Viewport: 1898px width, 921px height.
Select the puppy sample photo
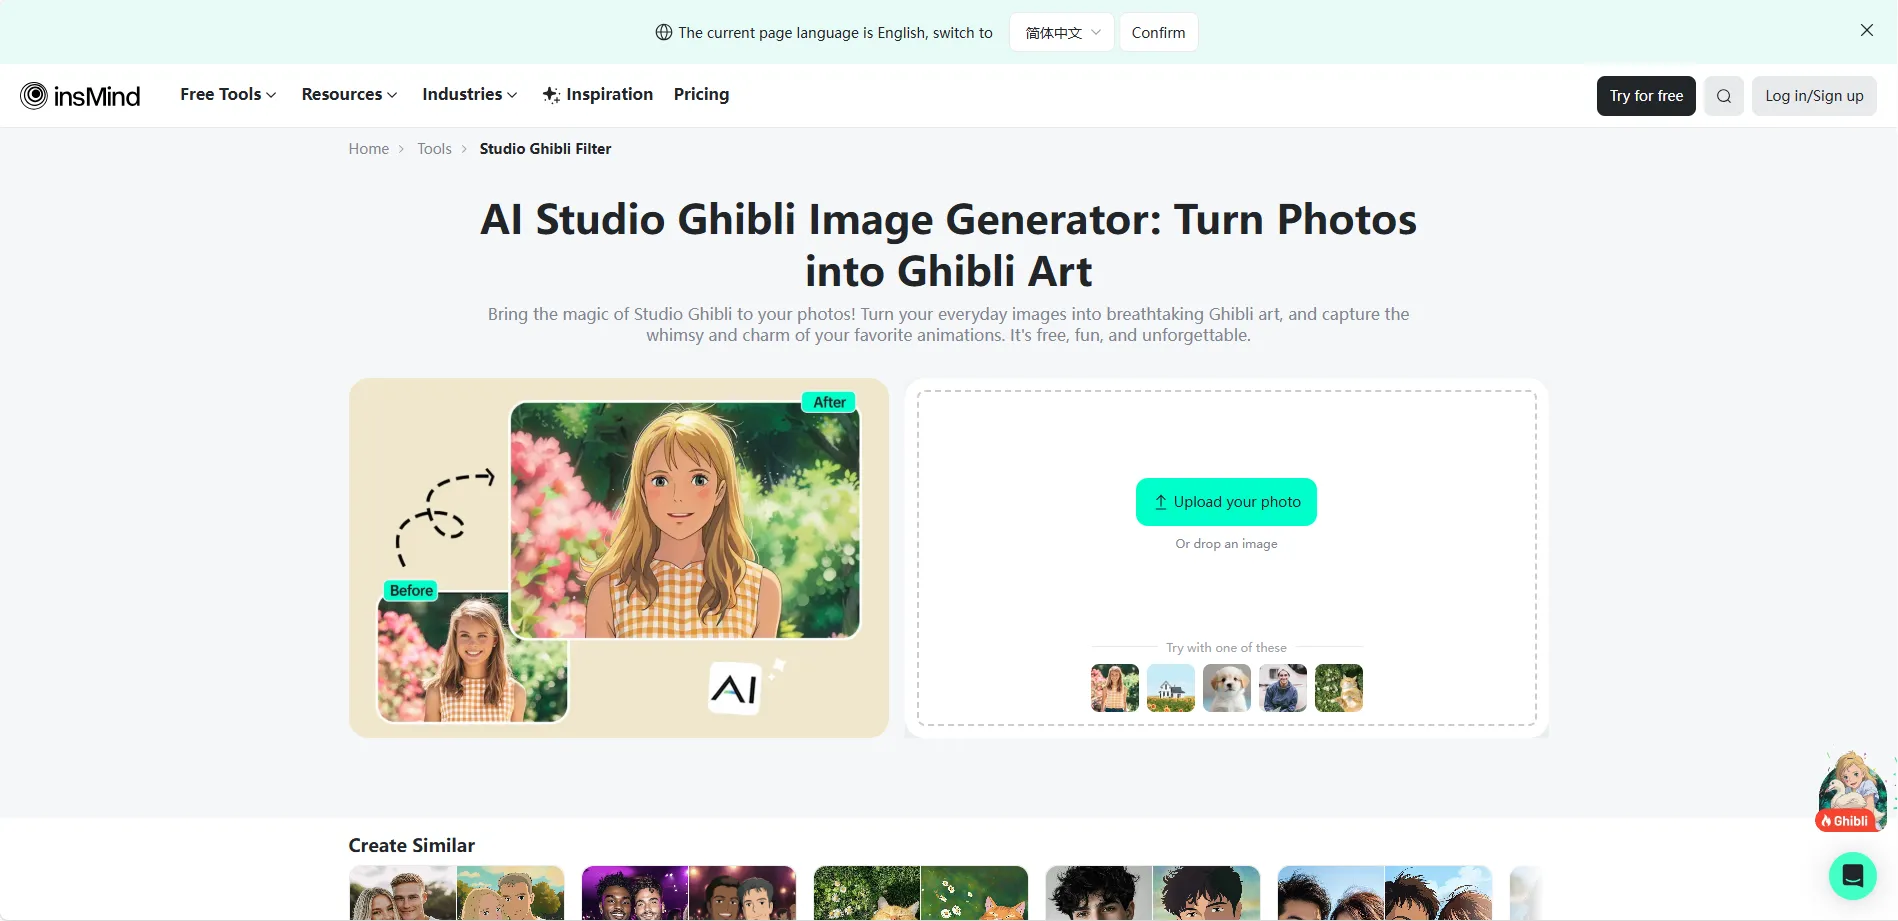(1227, 688)
